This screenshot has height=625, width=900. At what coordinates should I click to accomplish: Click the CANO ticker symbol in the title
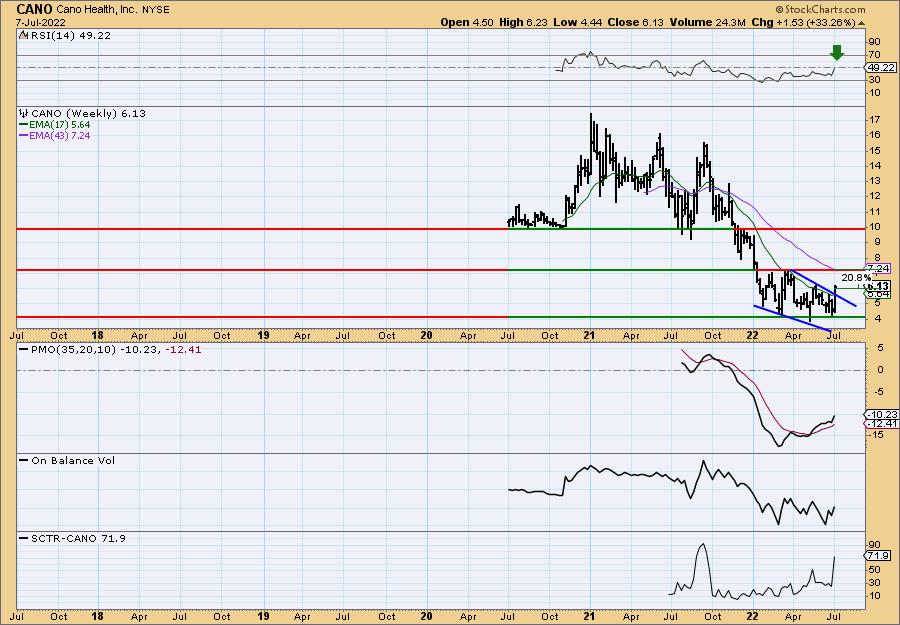(34, 9)
